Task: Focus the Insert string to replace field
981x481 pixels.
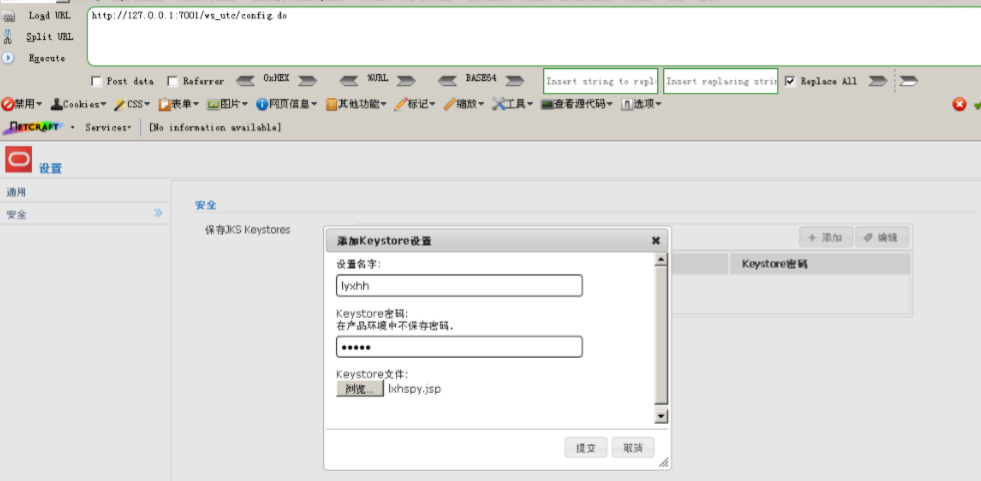Action: point(601,81)
